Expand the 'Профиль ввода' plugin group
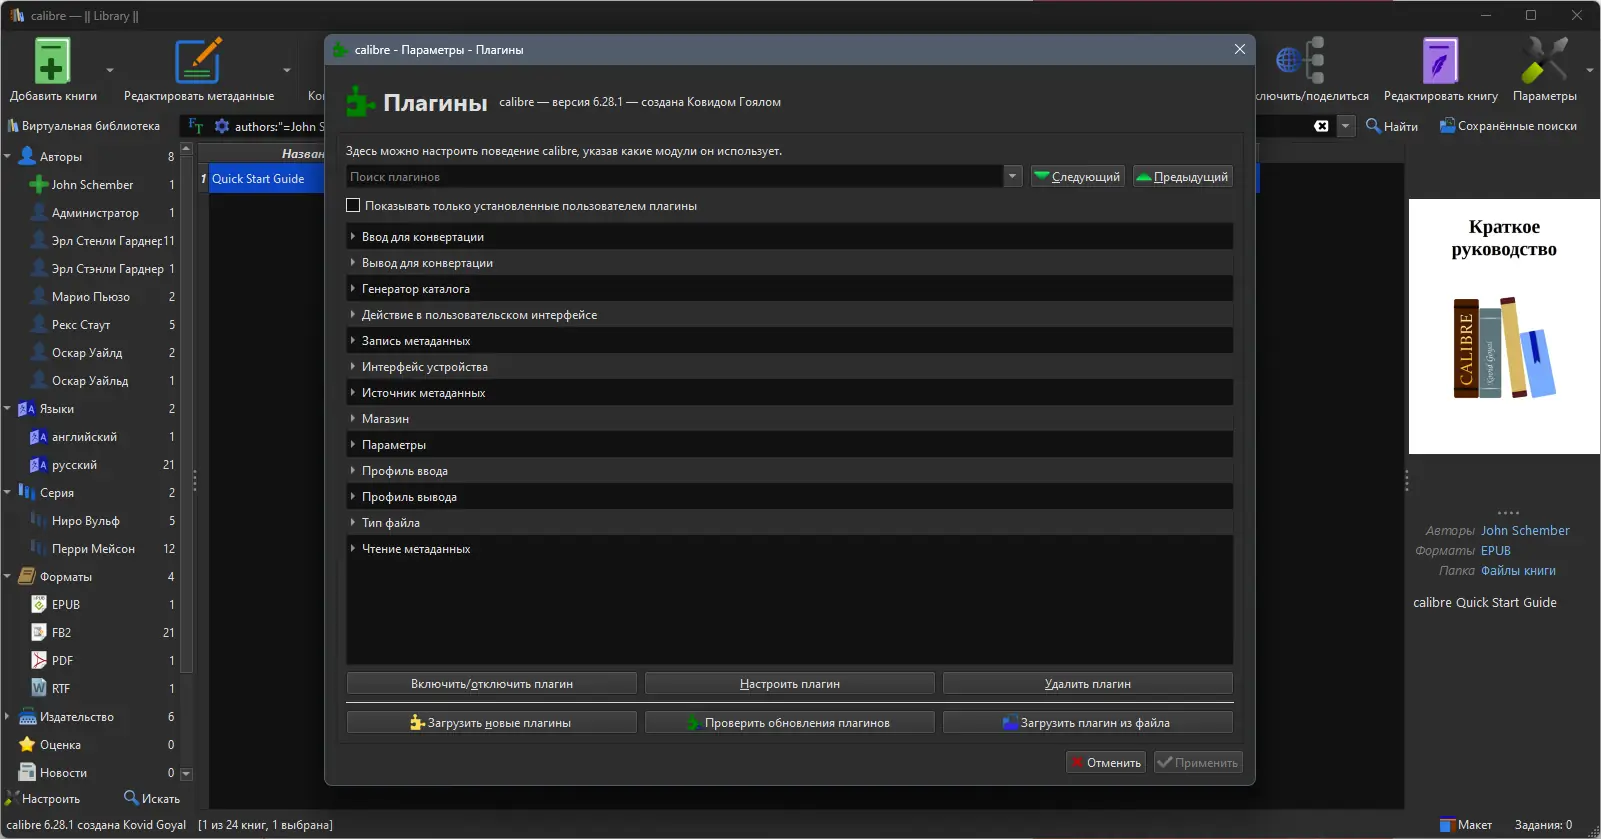Image resolution: width=1601 pixels, height=839 pixels. click(353, 470)
